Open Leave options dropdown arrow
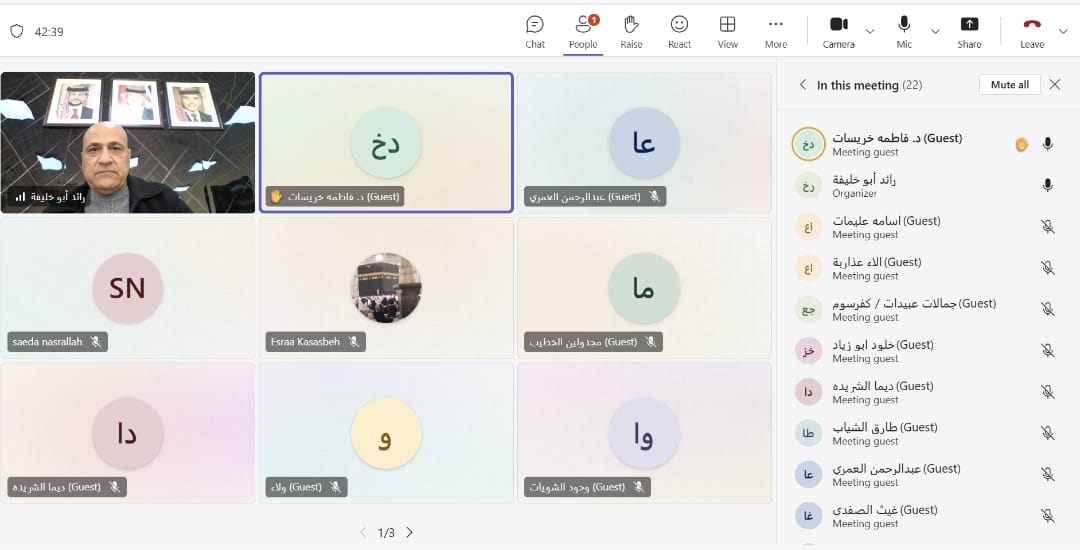 [1063, 31]
